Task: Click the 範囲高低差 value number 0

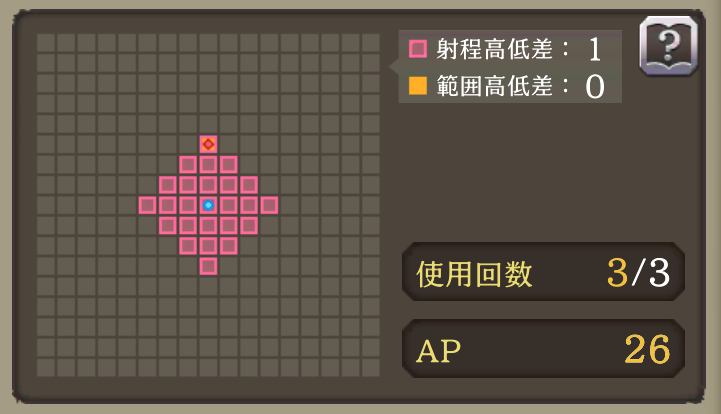Action: click(595, 86)
